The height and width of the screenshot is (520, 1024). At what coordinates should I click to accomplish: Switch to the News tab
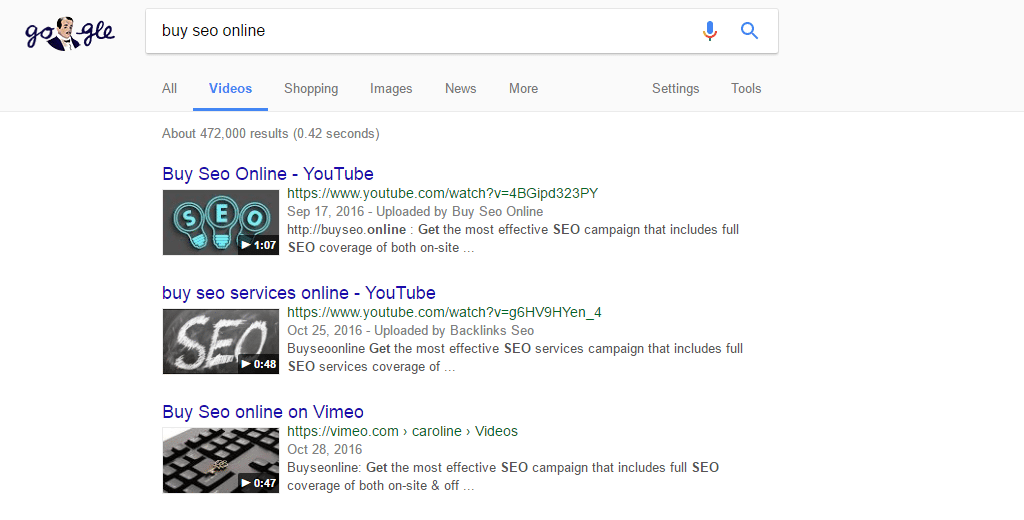click(x=460, y=89)
